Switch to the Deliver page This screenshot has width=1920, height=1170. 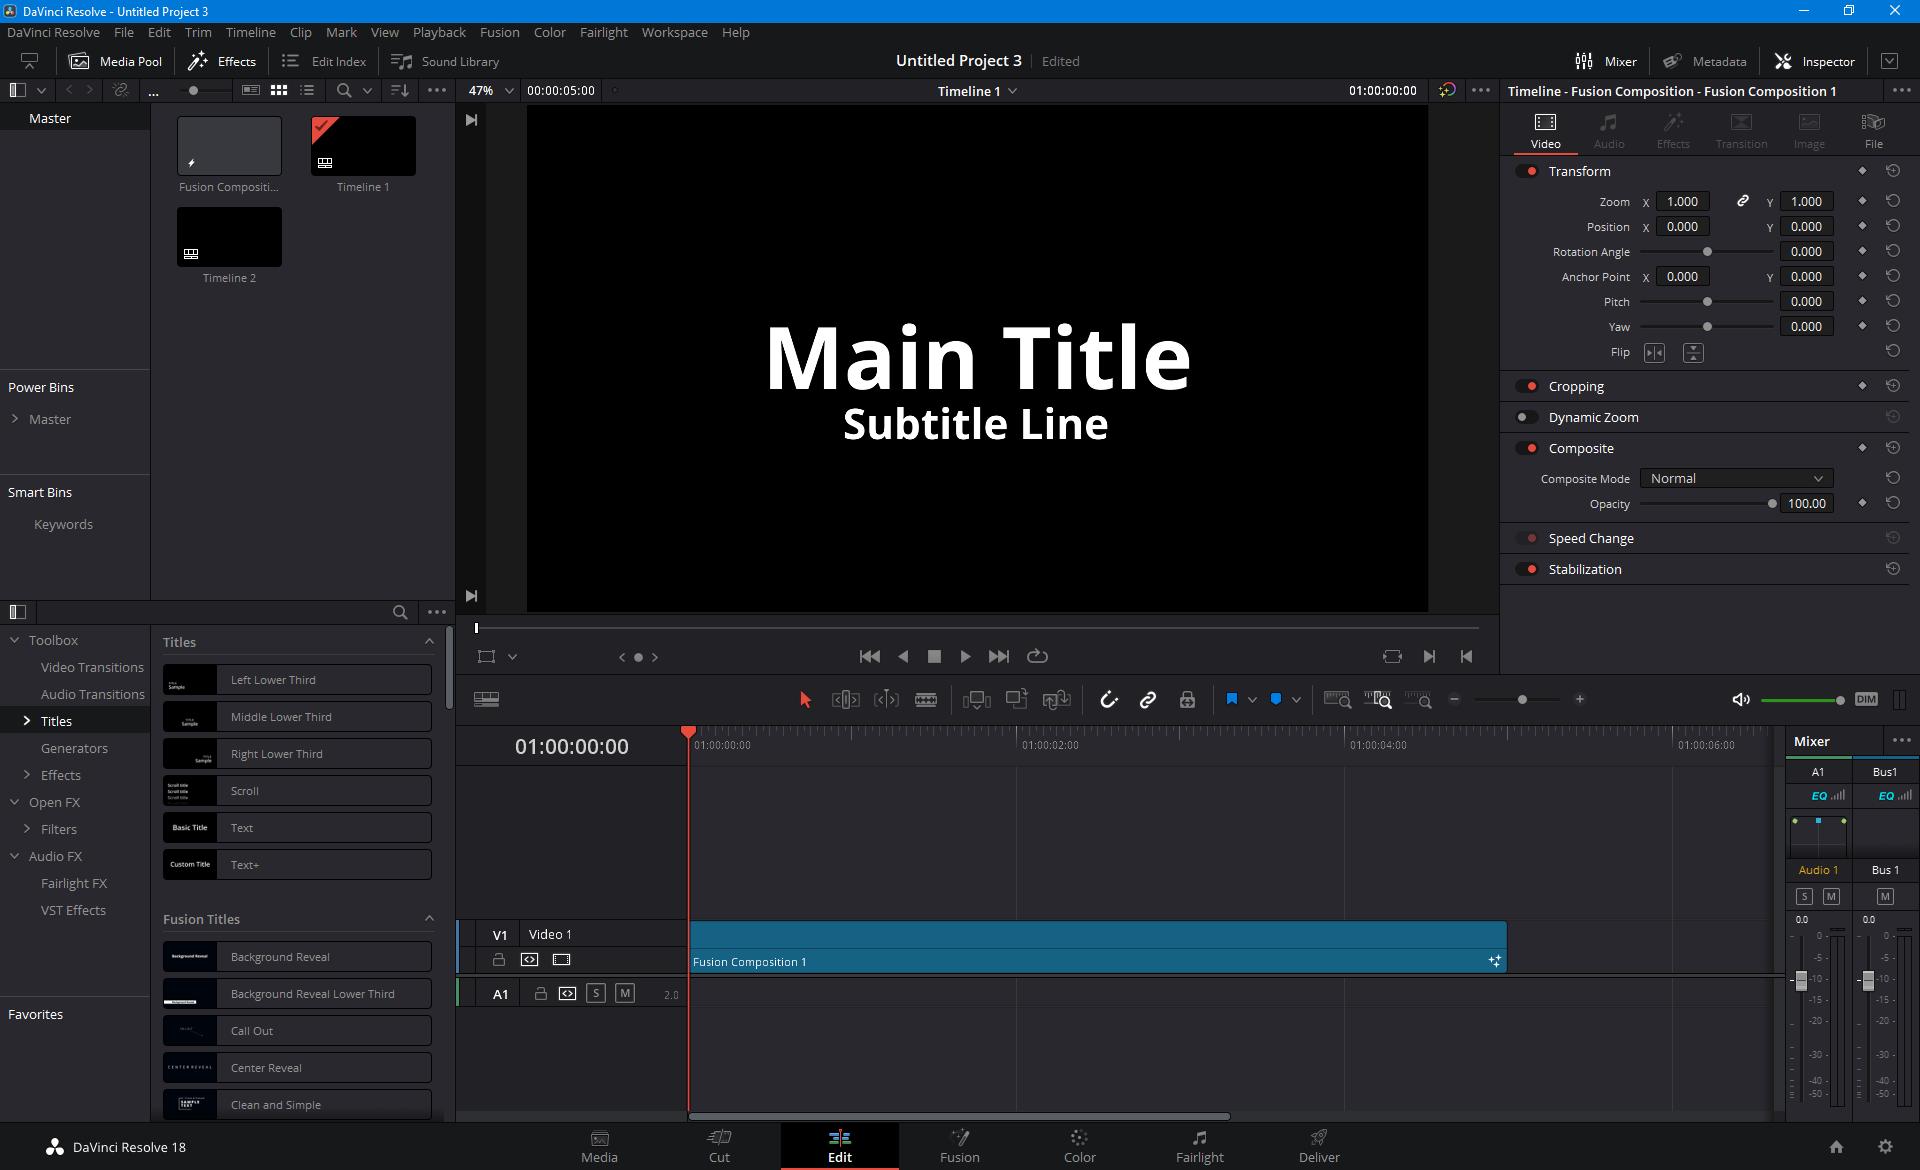tap(1319, 1146)
